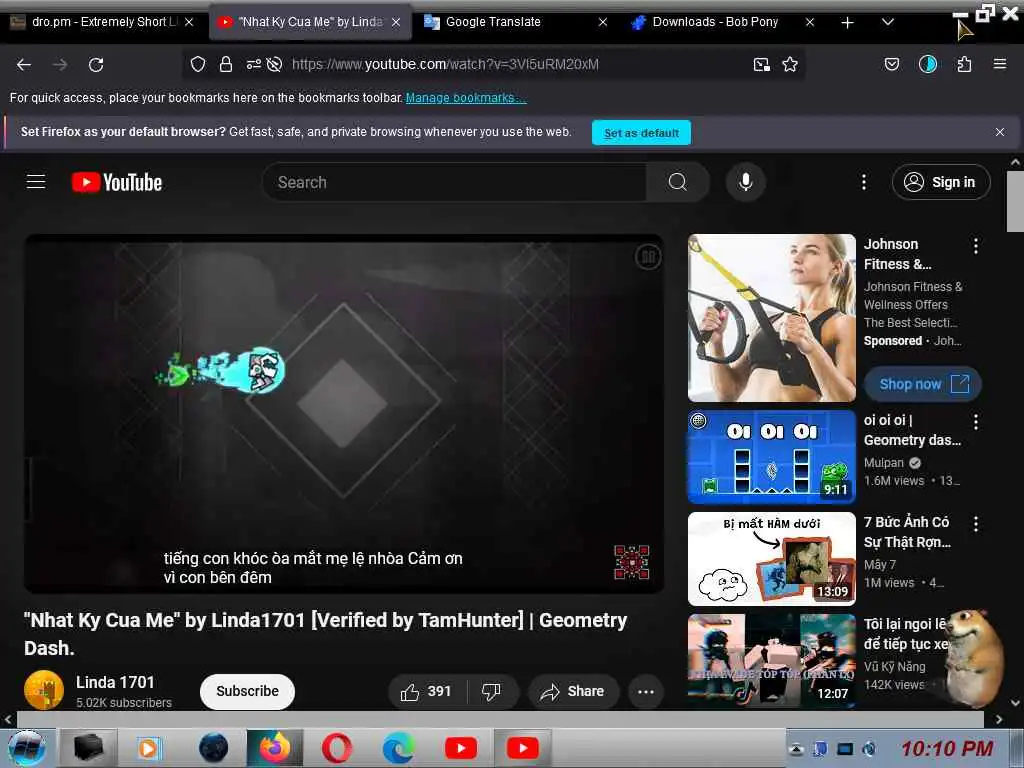
Task: Open media player taskbar icon
Action: (148, 748)
